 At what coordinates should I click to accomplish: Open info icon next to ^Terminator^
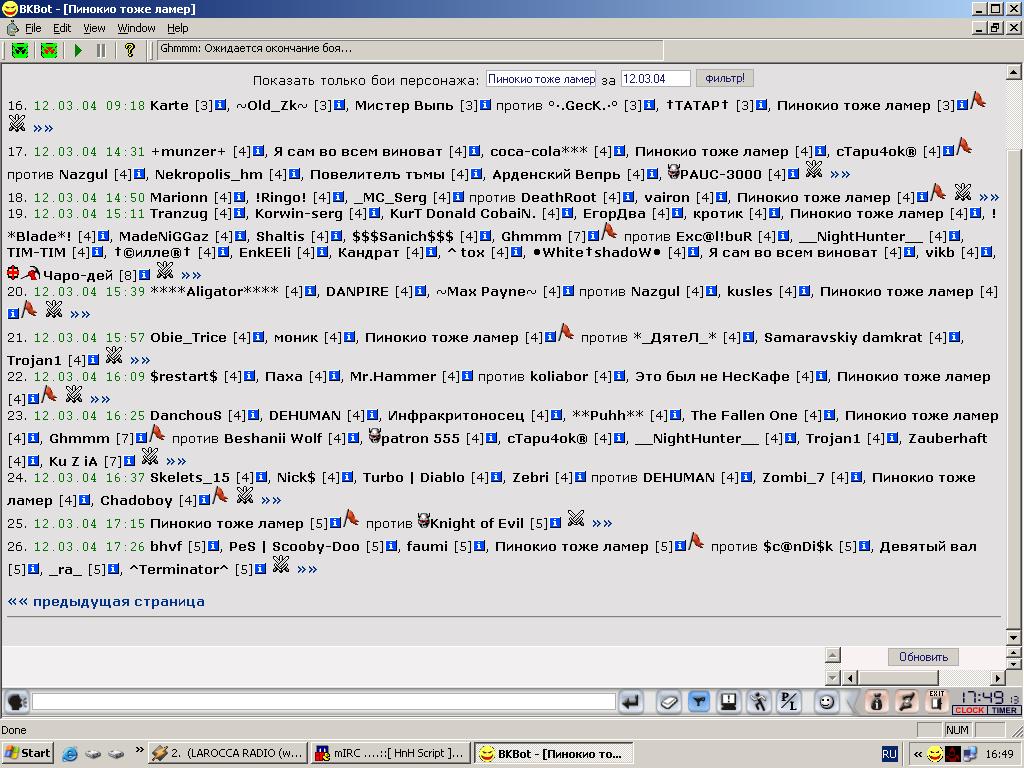click(x=260, y=569)
